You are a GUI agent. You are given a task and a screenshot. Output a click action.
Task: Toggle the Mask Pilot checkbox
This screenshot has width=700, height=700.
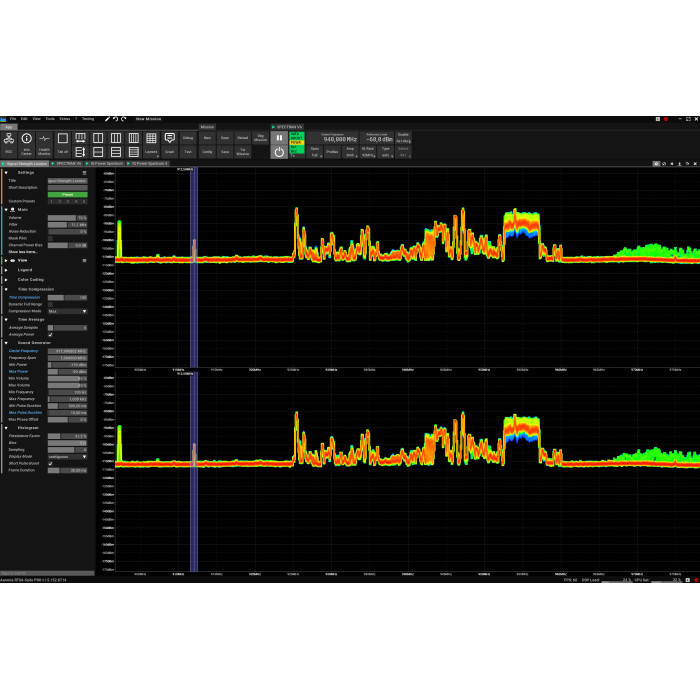pos(51,238)
